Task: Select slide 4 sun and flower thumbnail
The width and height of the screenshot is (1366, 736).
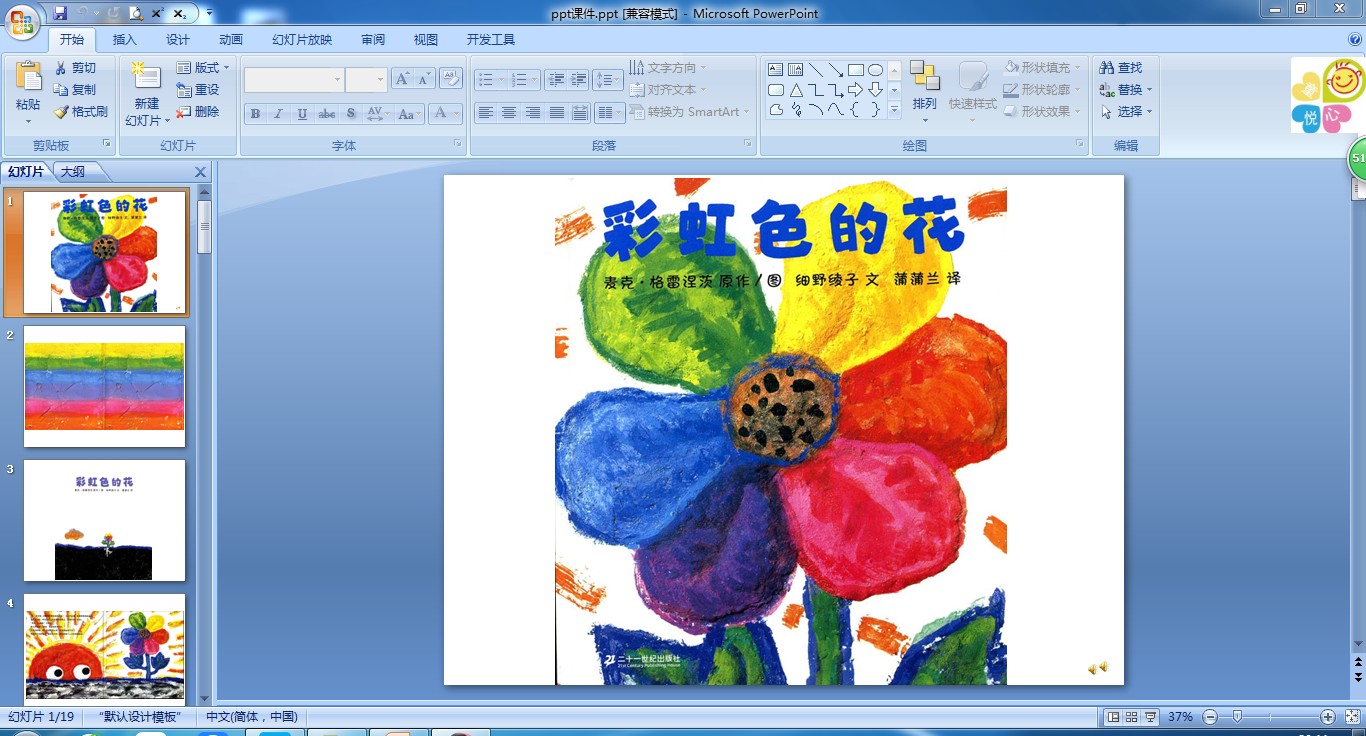Action: (x=105, y=648)
